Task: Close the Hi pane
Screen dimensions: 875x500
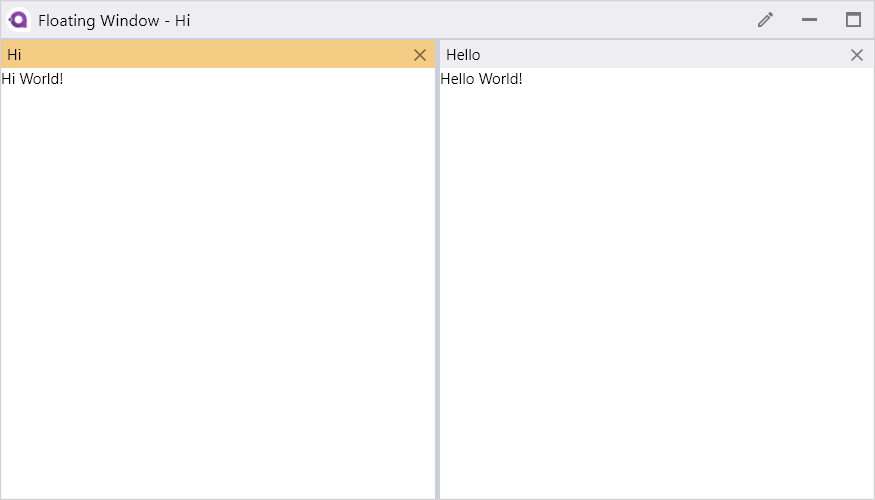Action: [420, 55]
